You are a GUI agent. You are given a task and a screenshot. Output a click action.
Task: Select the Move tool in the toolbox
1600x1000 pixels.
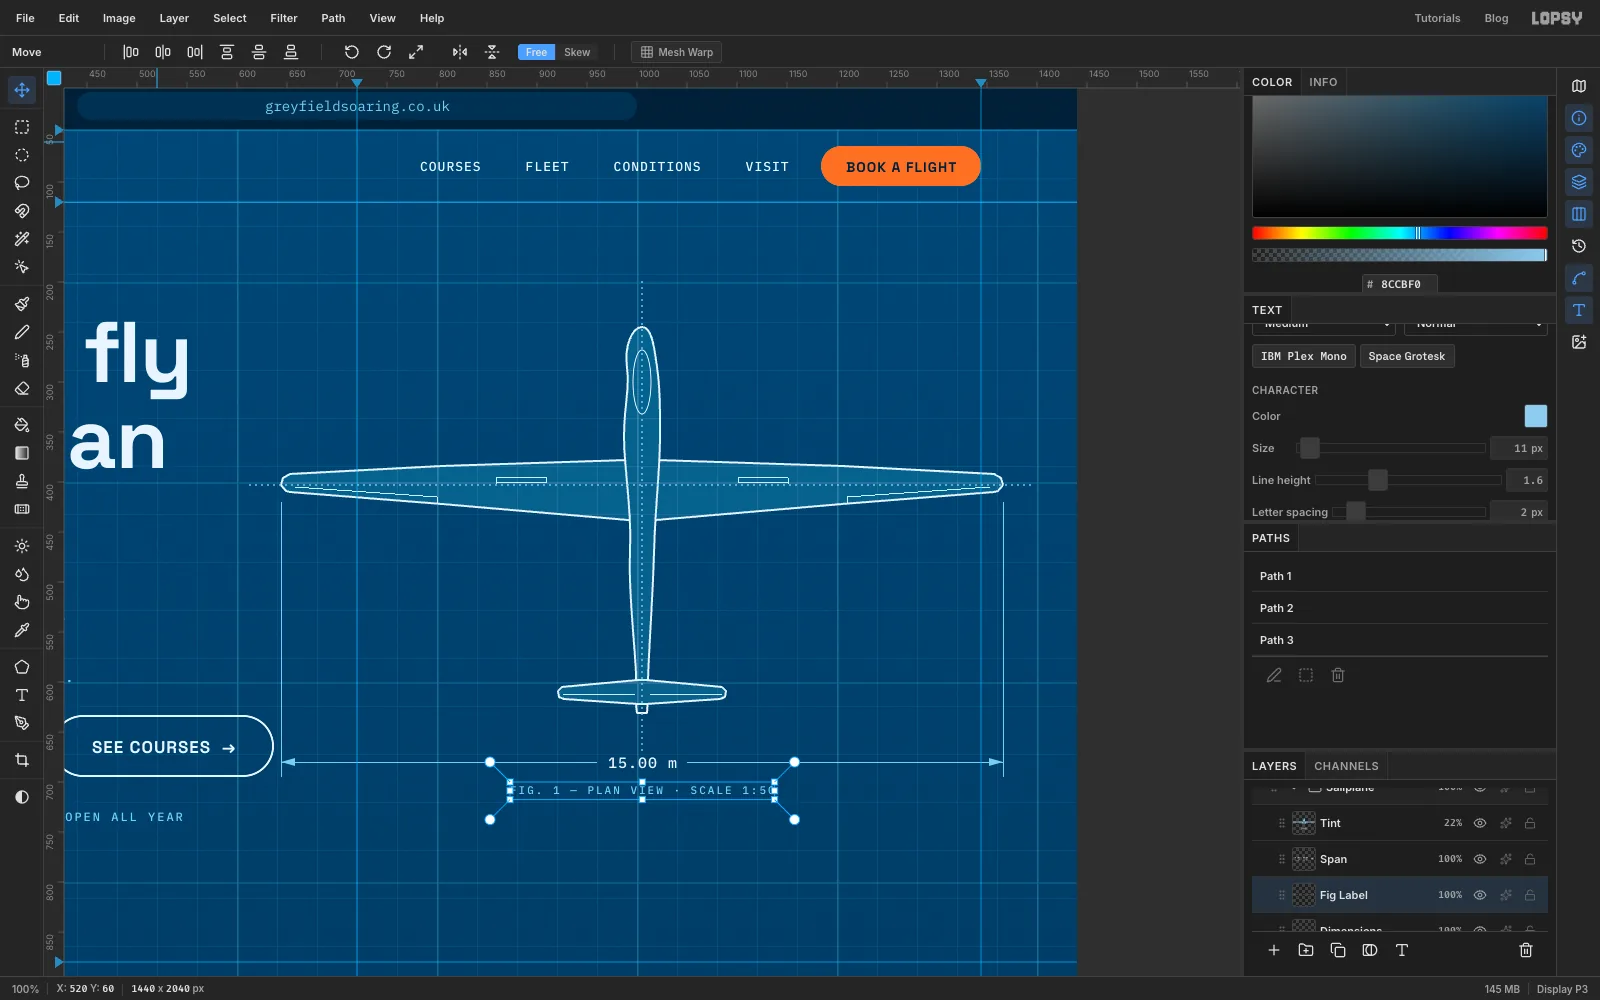[22, 90]
